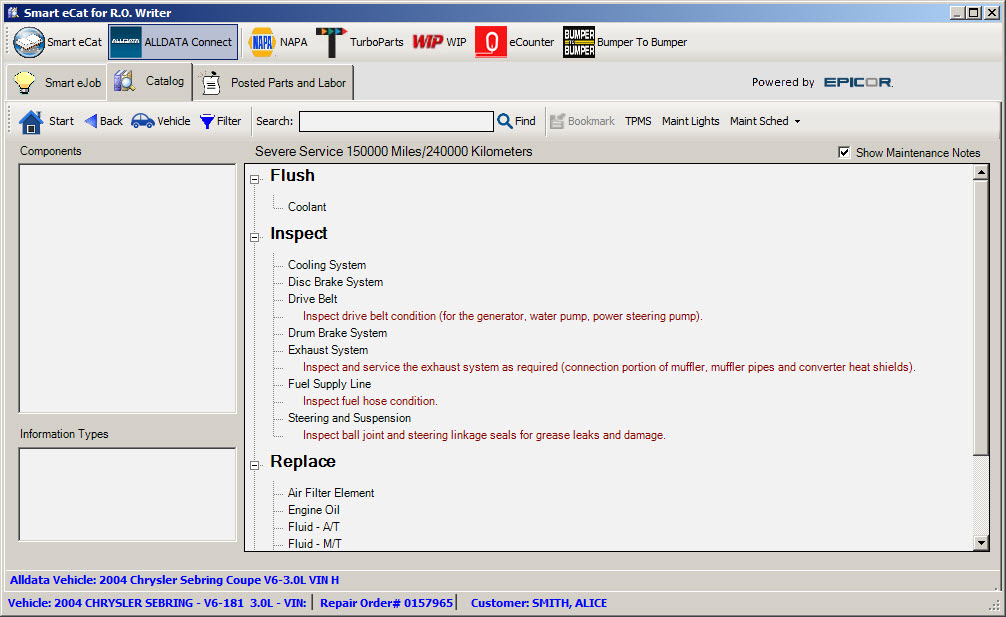Open the Maint Sched dropdown
Viewport: 1006px width, 617px height.
point(765,121)
